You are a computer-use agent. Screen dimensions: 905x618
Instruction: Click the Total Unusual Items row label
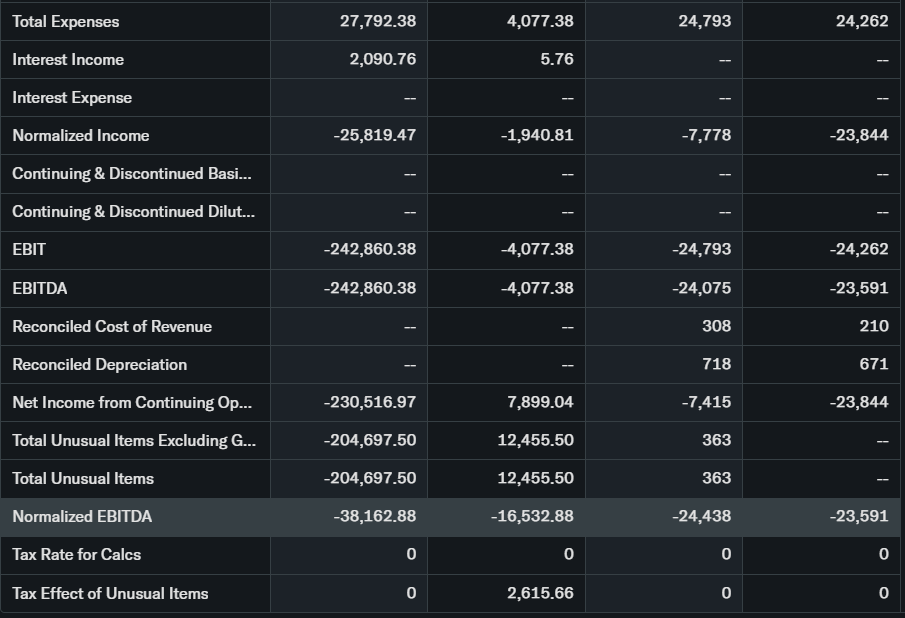coord(83,478)
